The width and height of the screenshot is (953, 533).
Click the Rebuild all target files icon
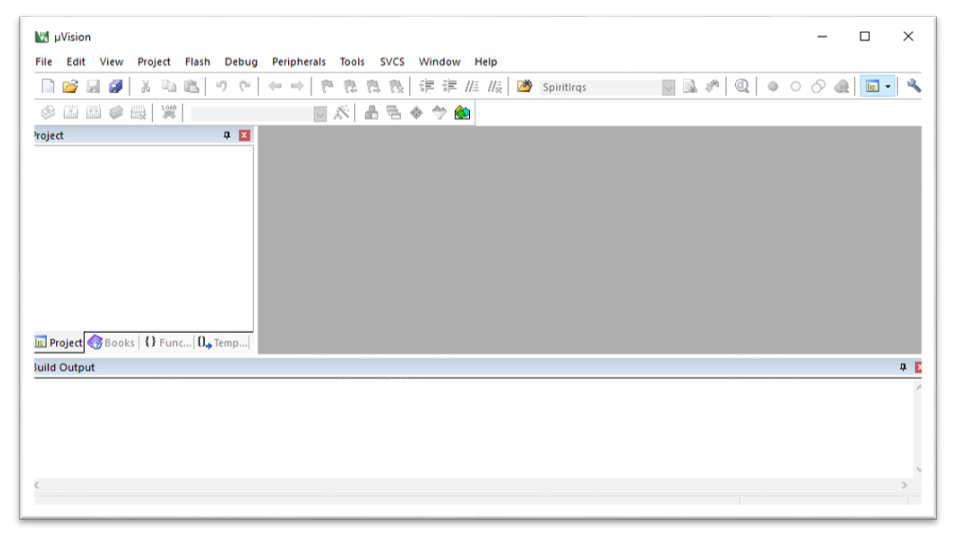click(x=93, y=112)
